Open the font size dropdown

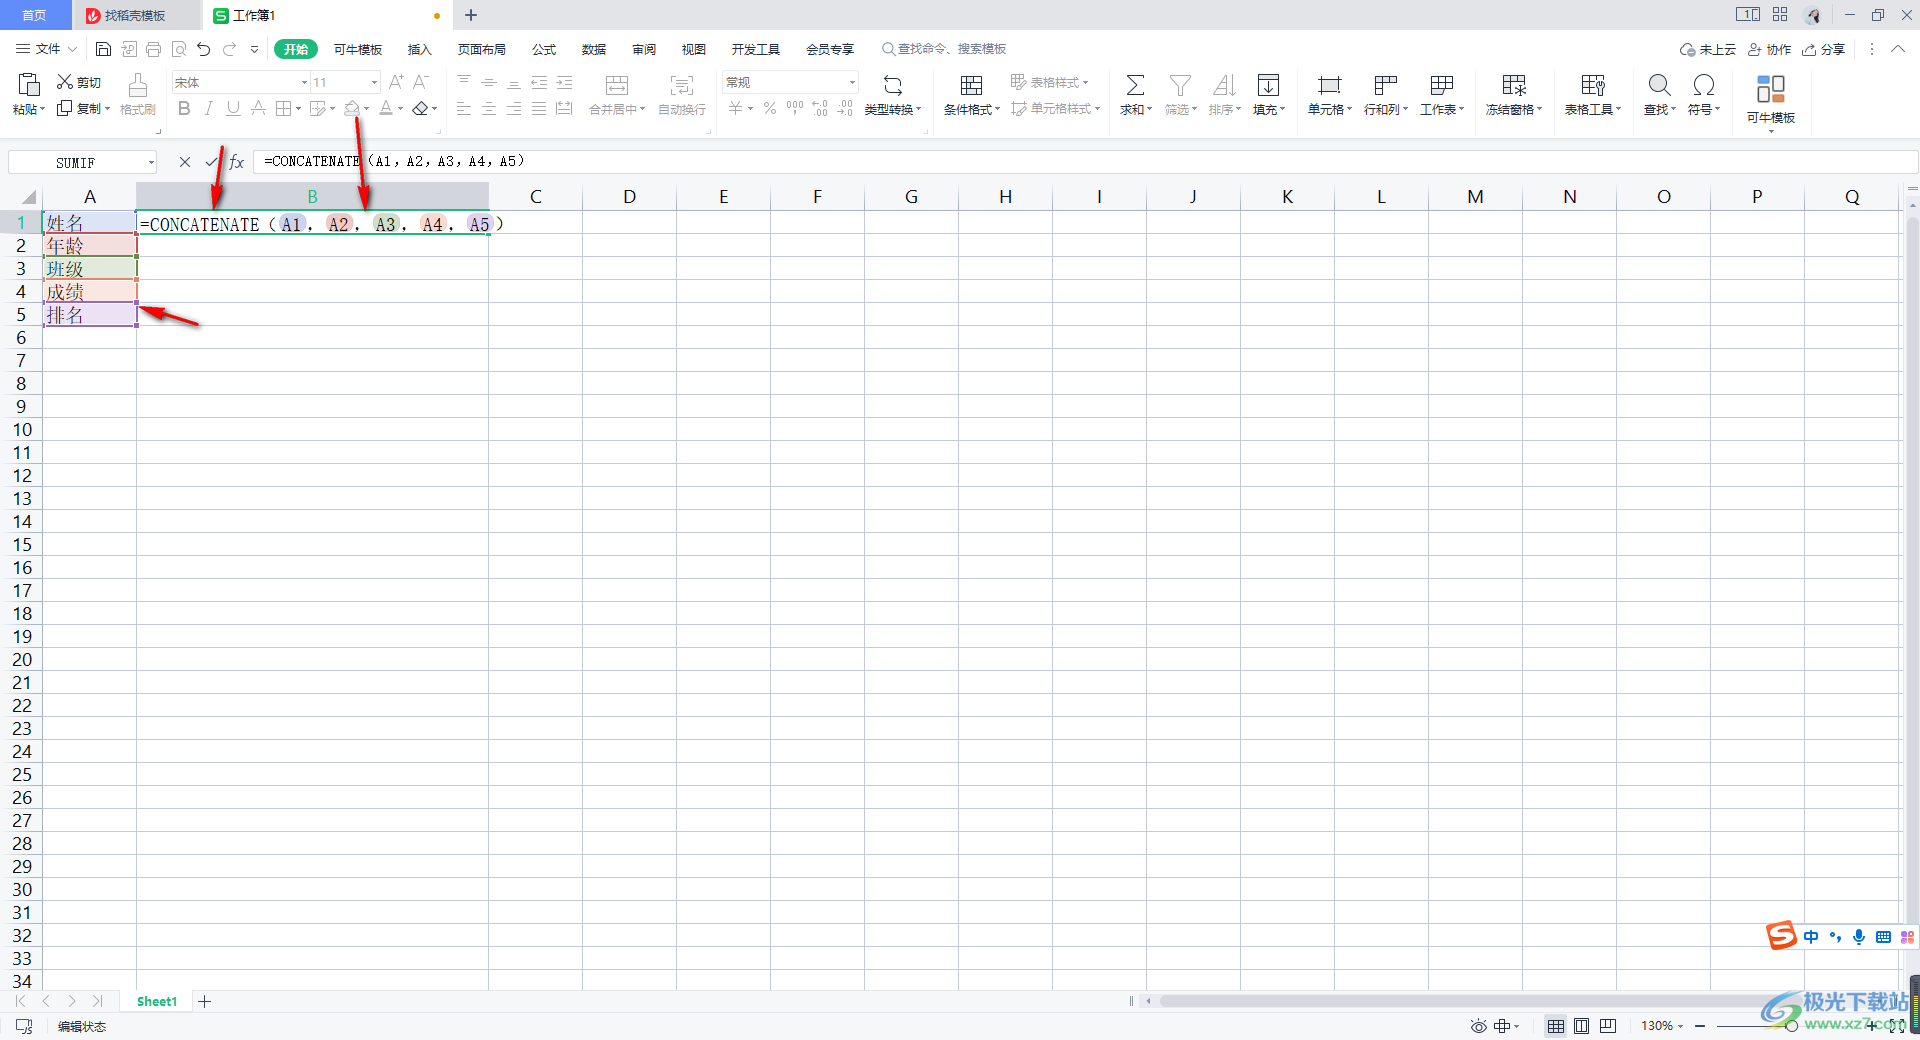pos(375,82)
